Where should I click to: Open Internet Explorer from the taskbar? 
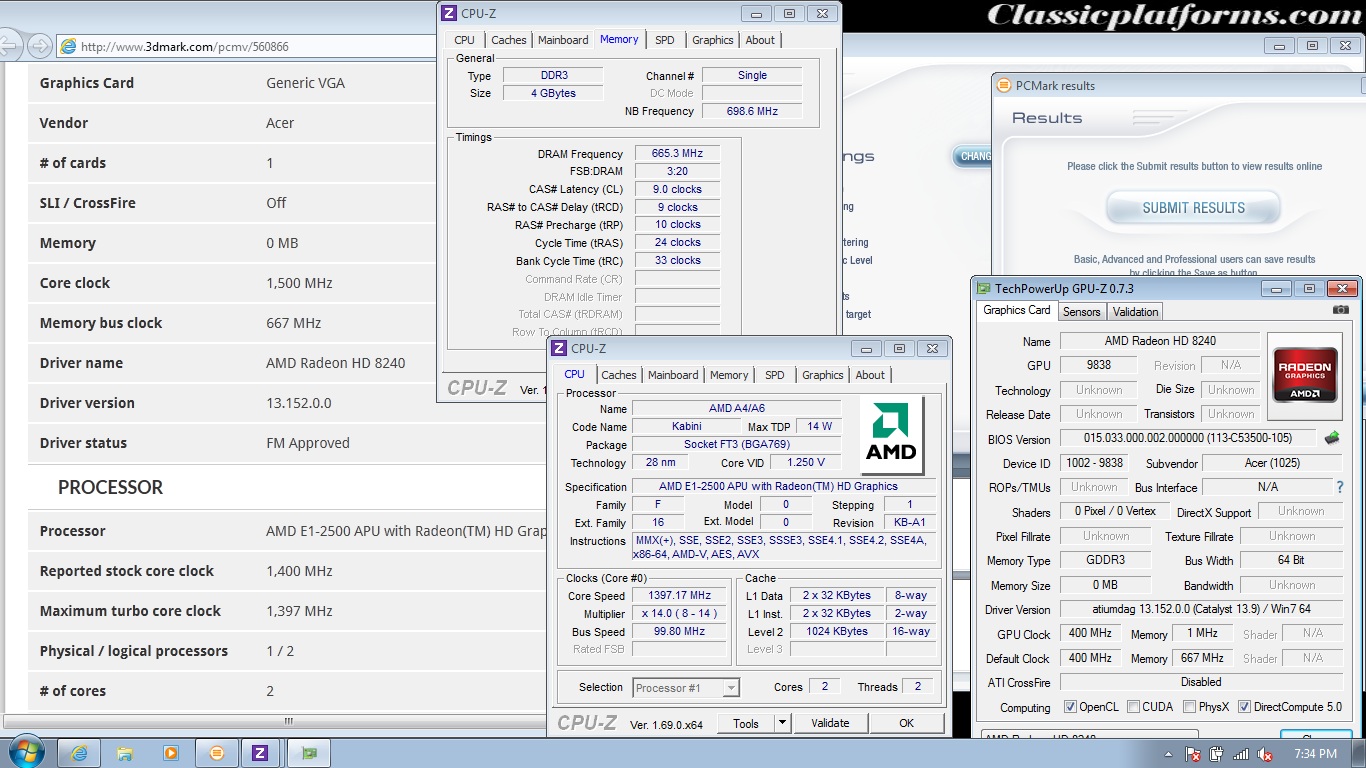click(x=79, y=753)
